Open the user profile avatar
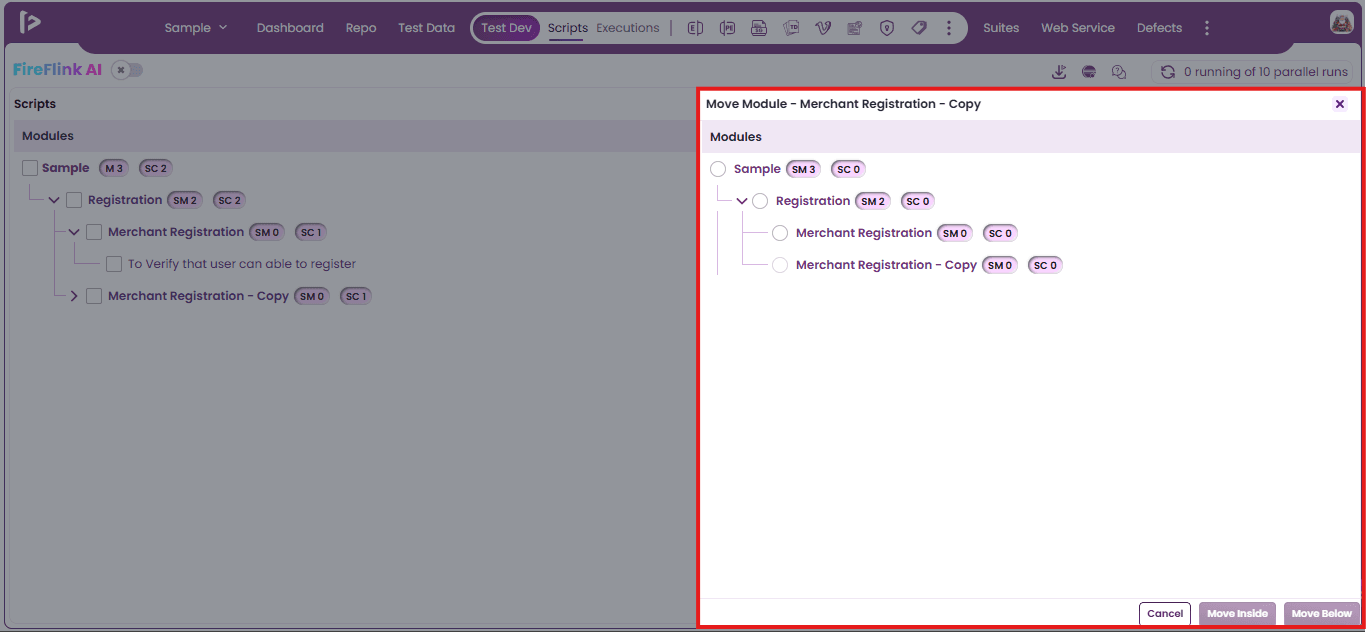 coord(1342,22)
